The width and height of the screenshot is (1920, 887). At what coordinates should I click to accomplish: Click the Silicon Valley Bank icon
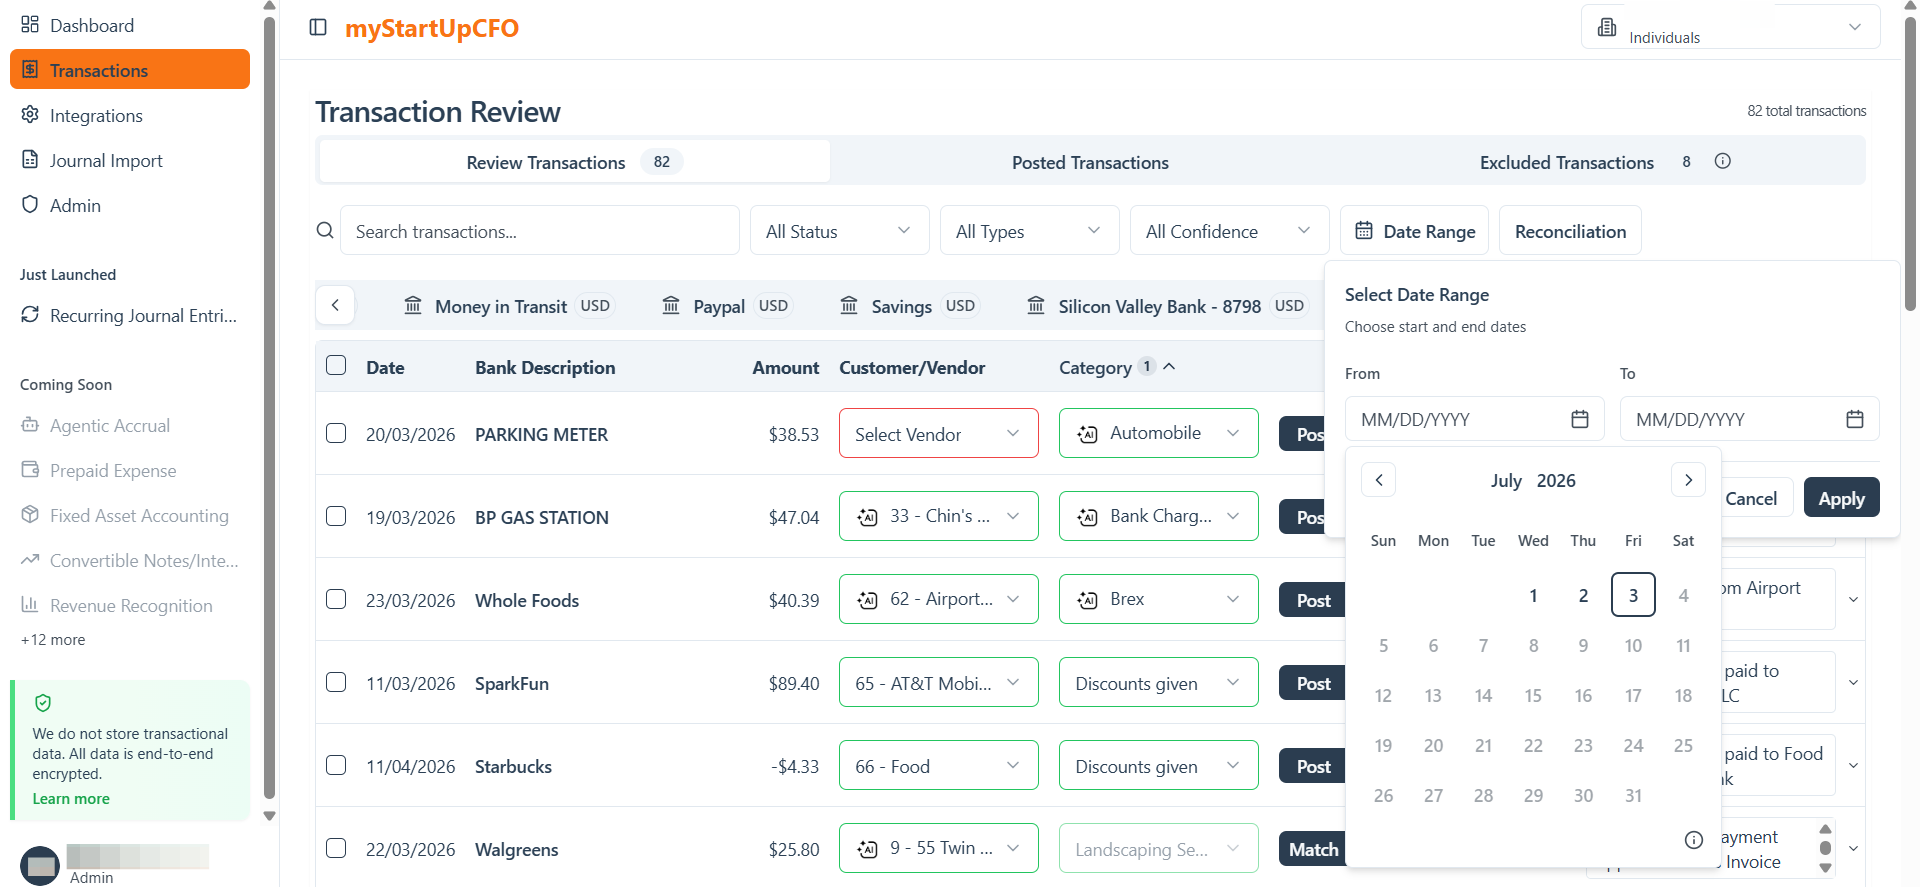point(1036,305)
